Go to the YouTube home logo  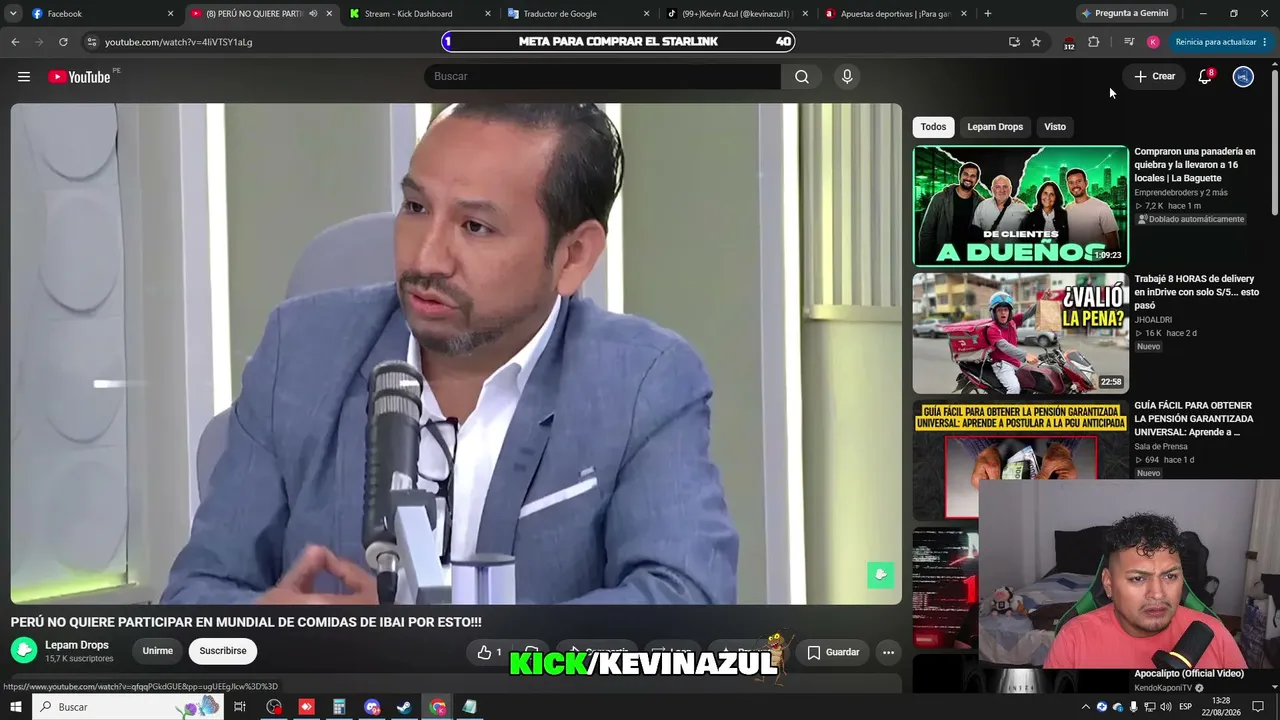[x=79, y=77]
